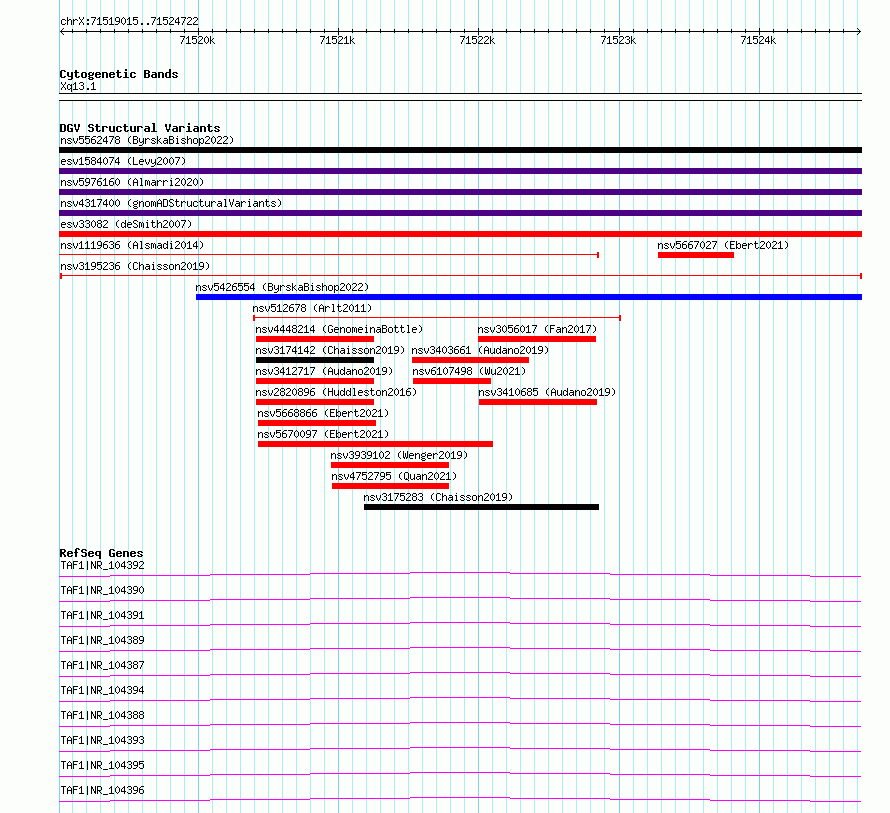Click the 71520k ruler position label

click(197, 40)
